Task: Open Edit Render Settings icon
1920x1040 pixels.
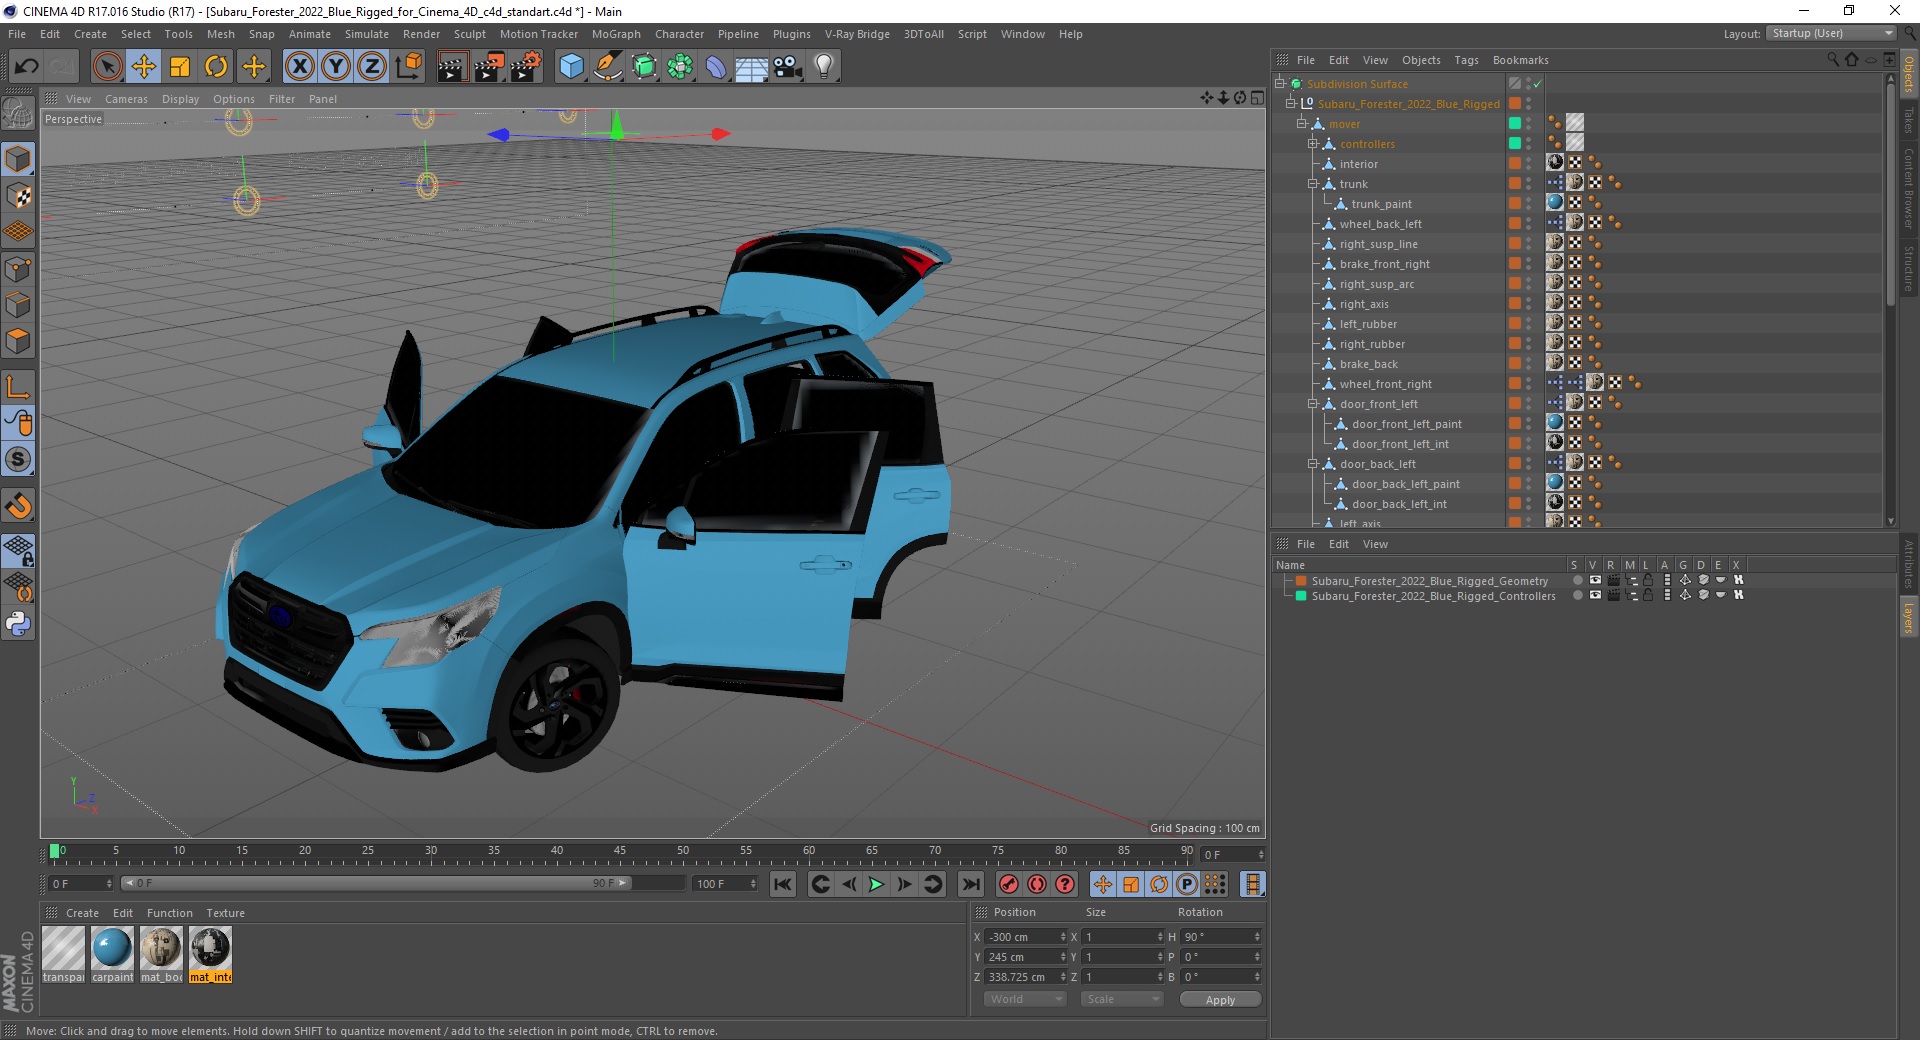Action: tap(526, 67)
